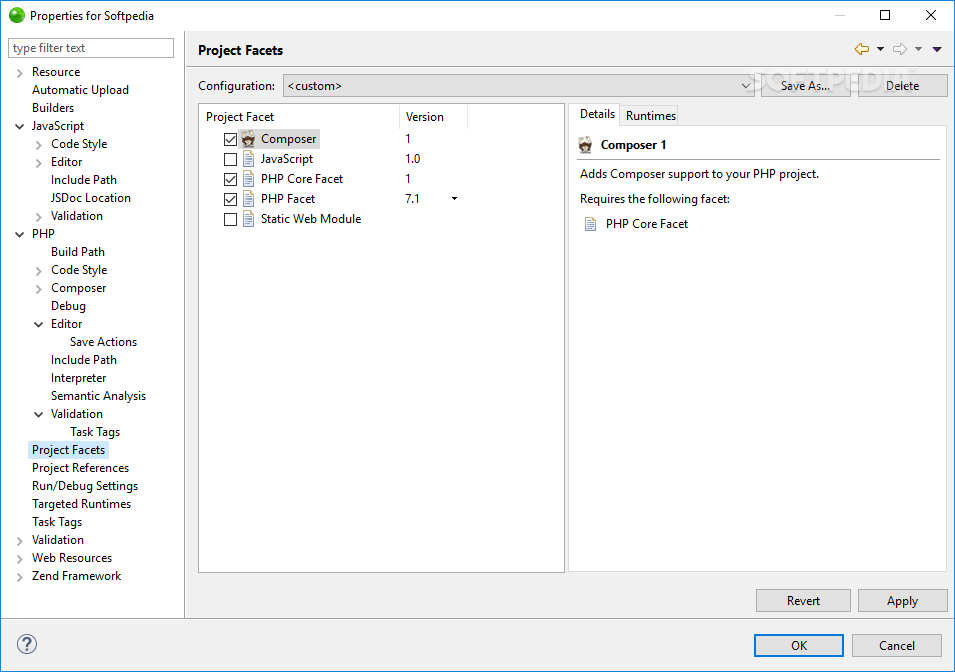The width and height of the screenshot is (955, 672).
Task: Select Save Actions under Editor
Action: (104, 342)
